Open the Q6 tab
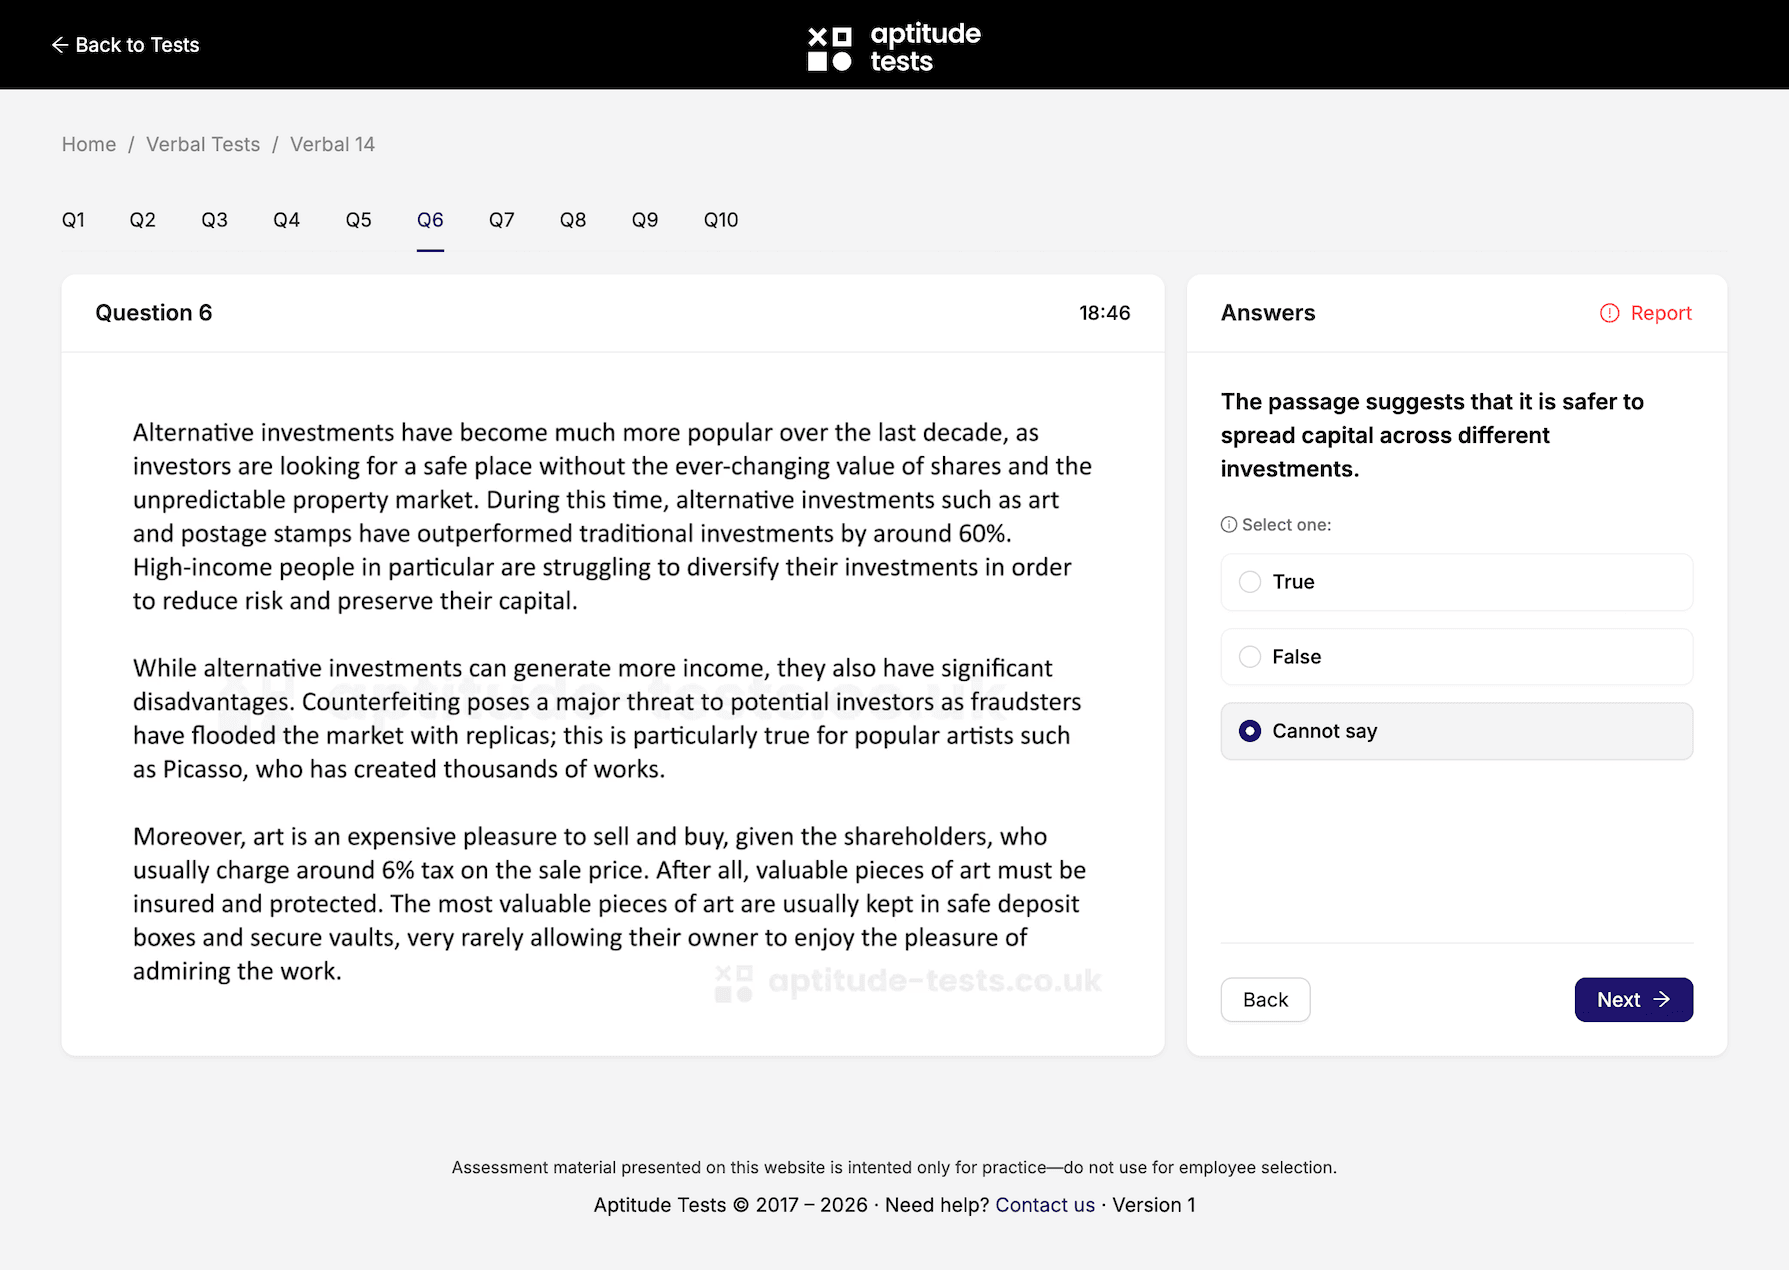Viewport: 1789px width, 1270px height. coord(430,220)
